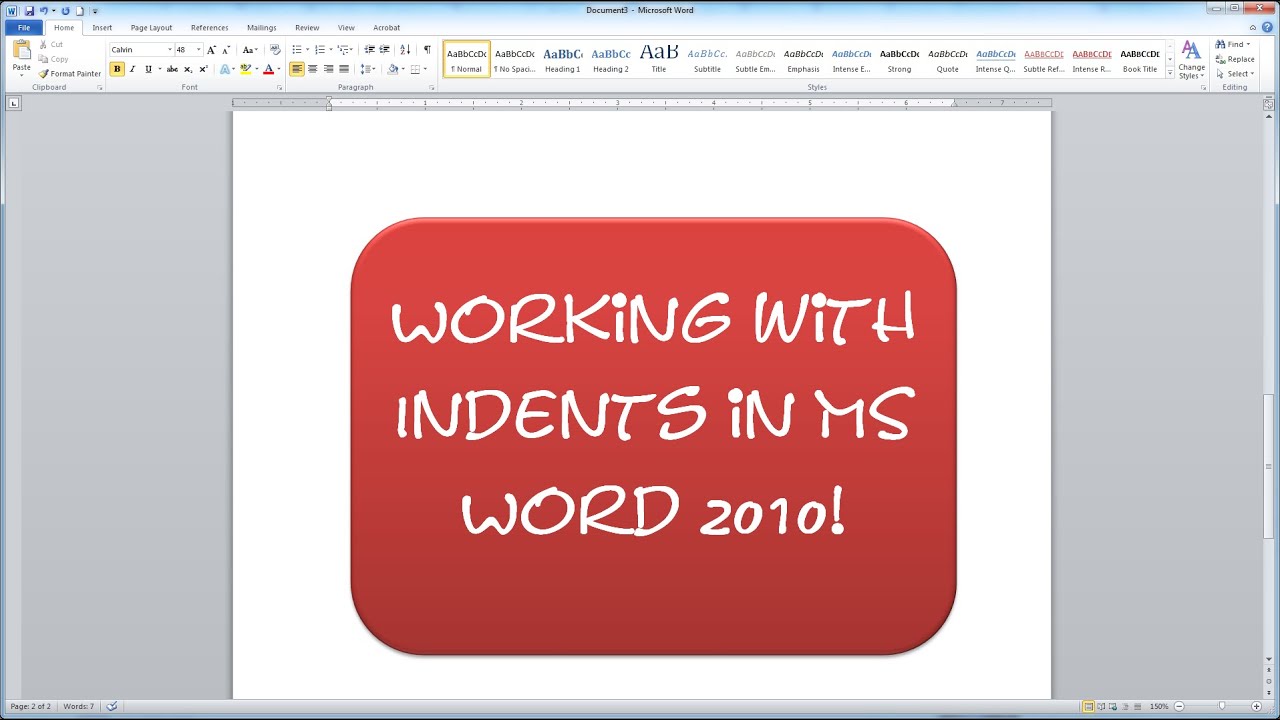
Task: Open font size dropdown showing 48
Action: click(198, 49)
